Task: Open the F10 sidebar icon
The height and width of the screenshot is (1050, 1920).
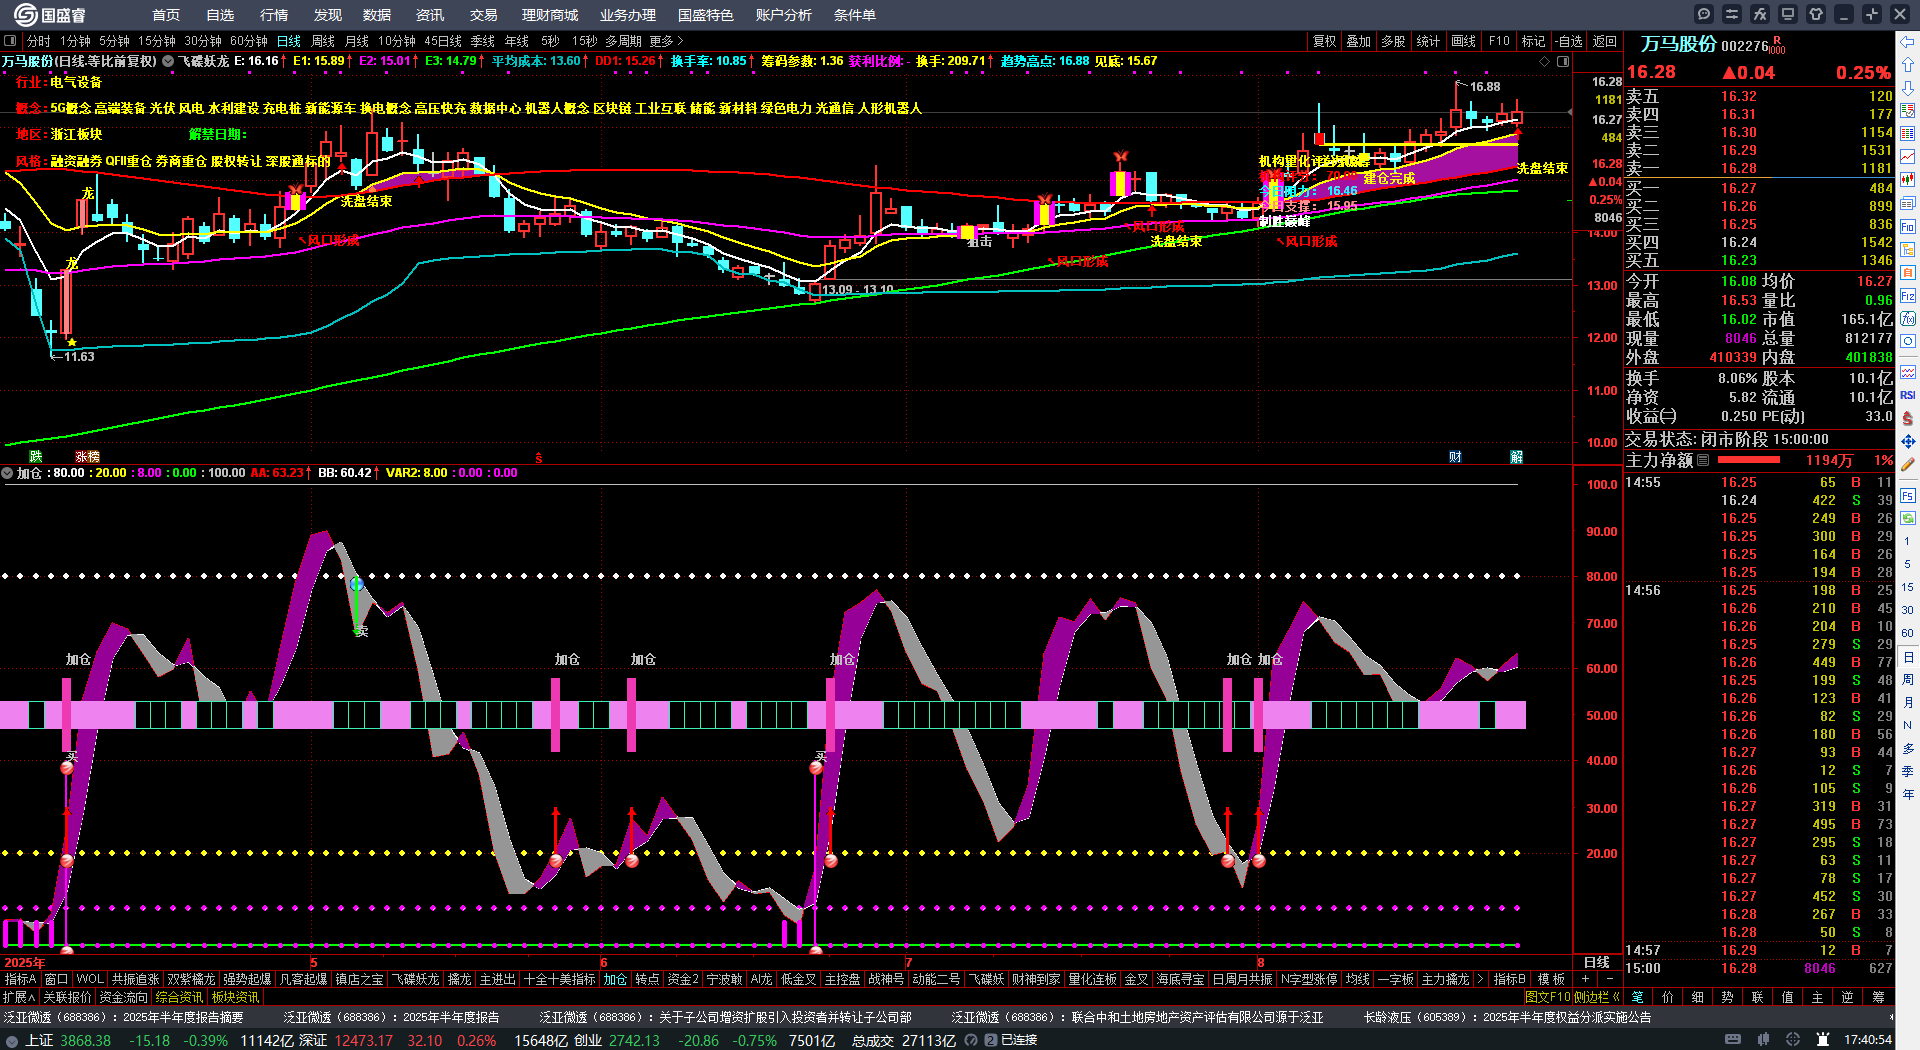Action: (1908, 227)
